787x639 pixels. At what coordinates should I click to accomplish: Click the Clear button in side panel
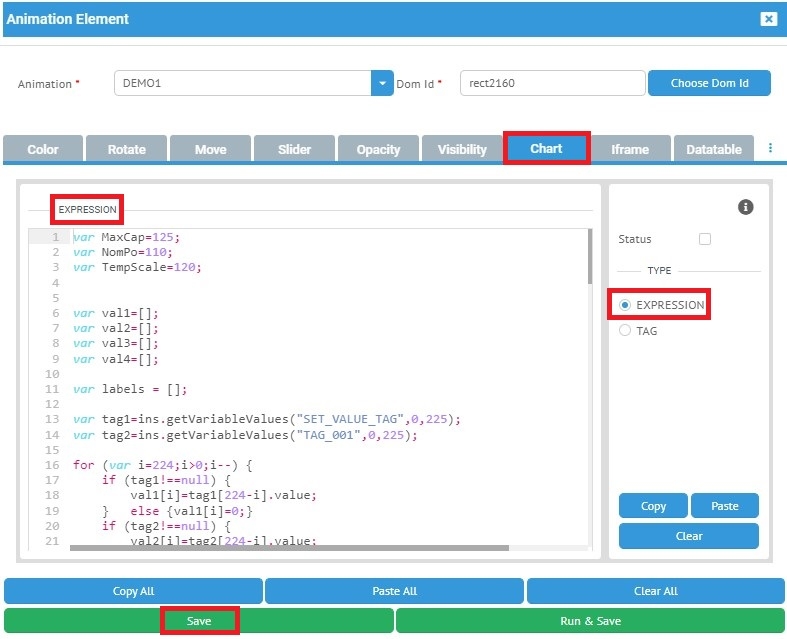click(688, 536)
